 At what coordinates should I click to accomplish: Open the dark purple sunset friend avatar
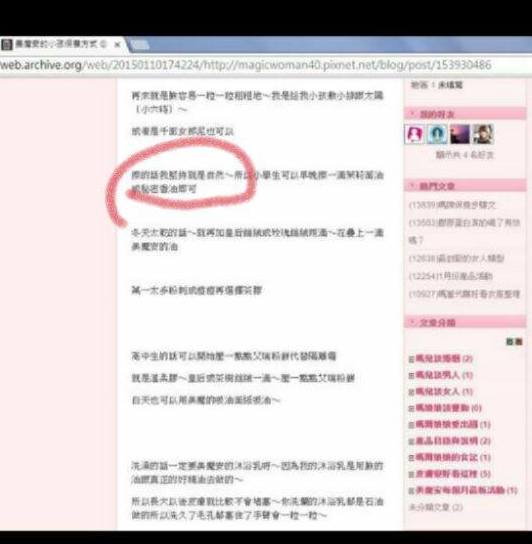[459, 134]
